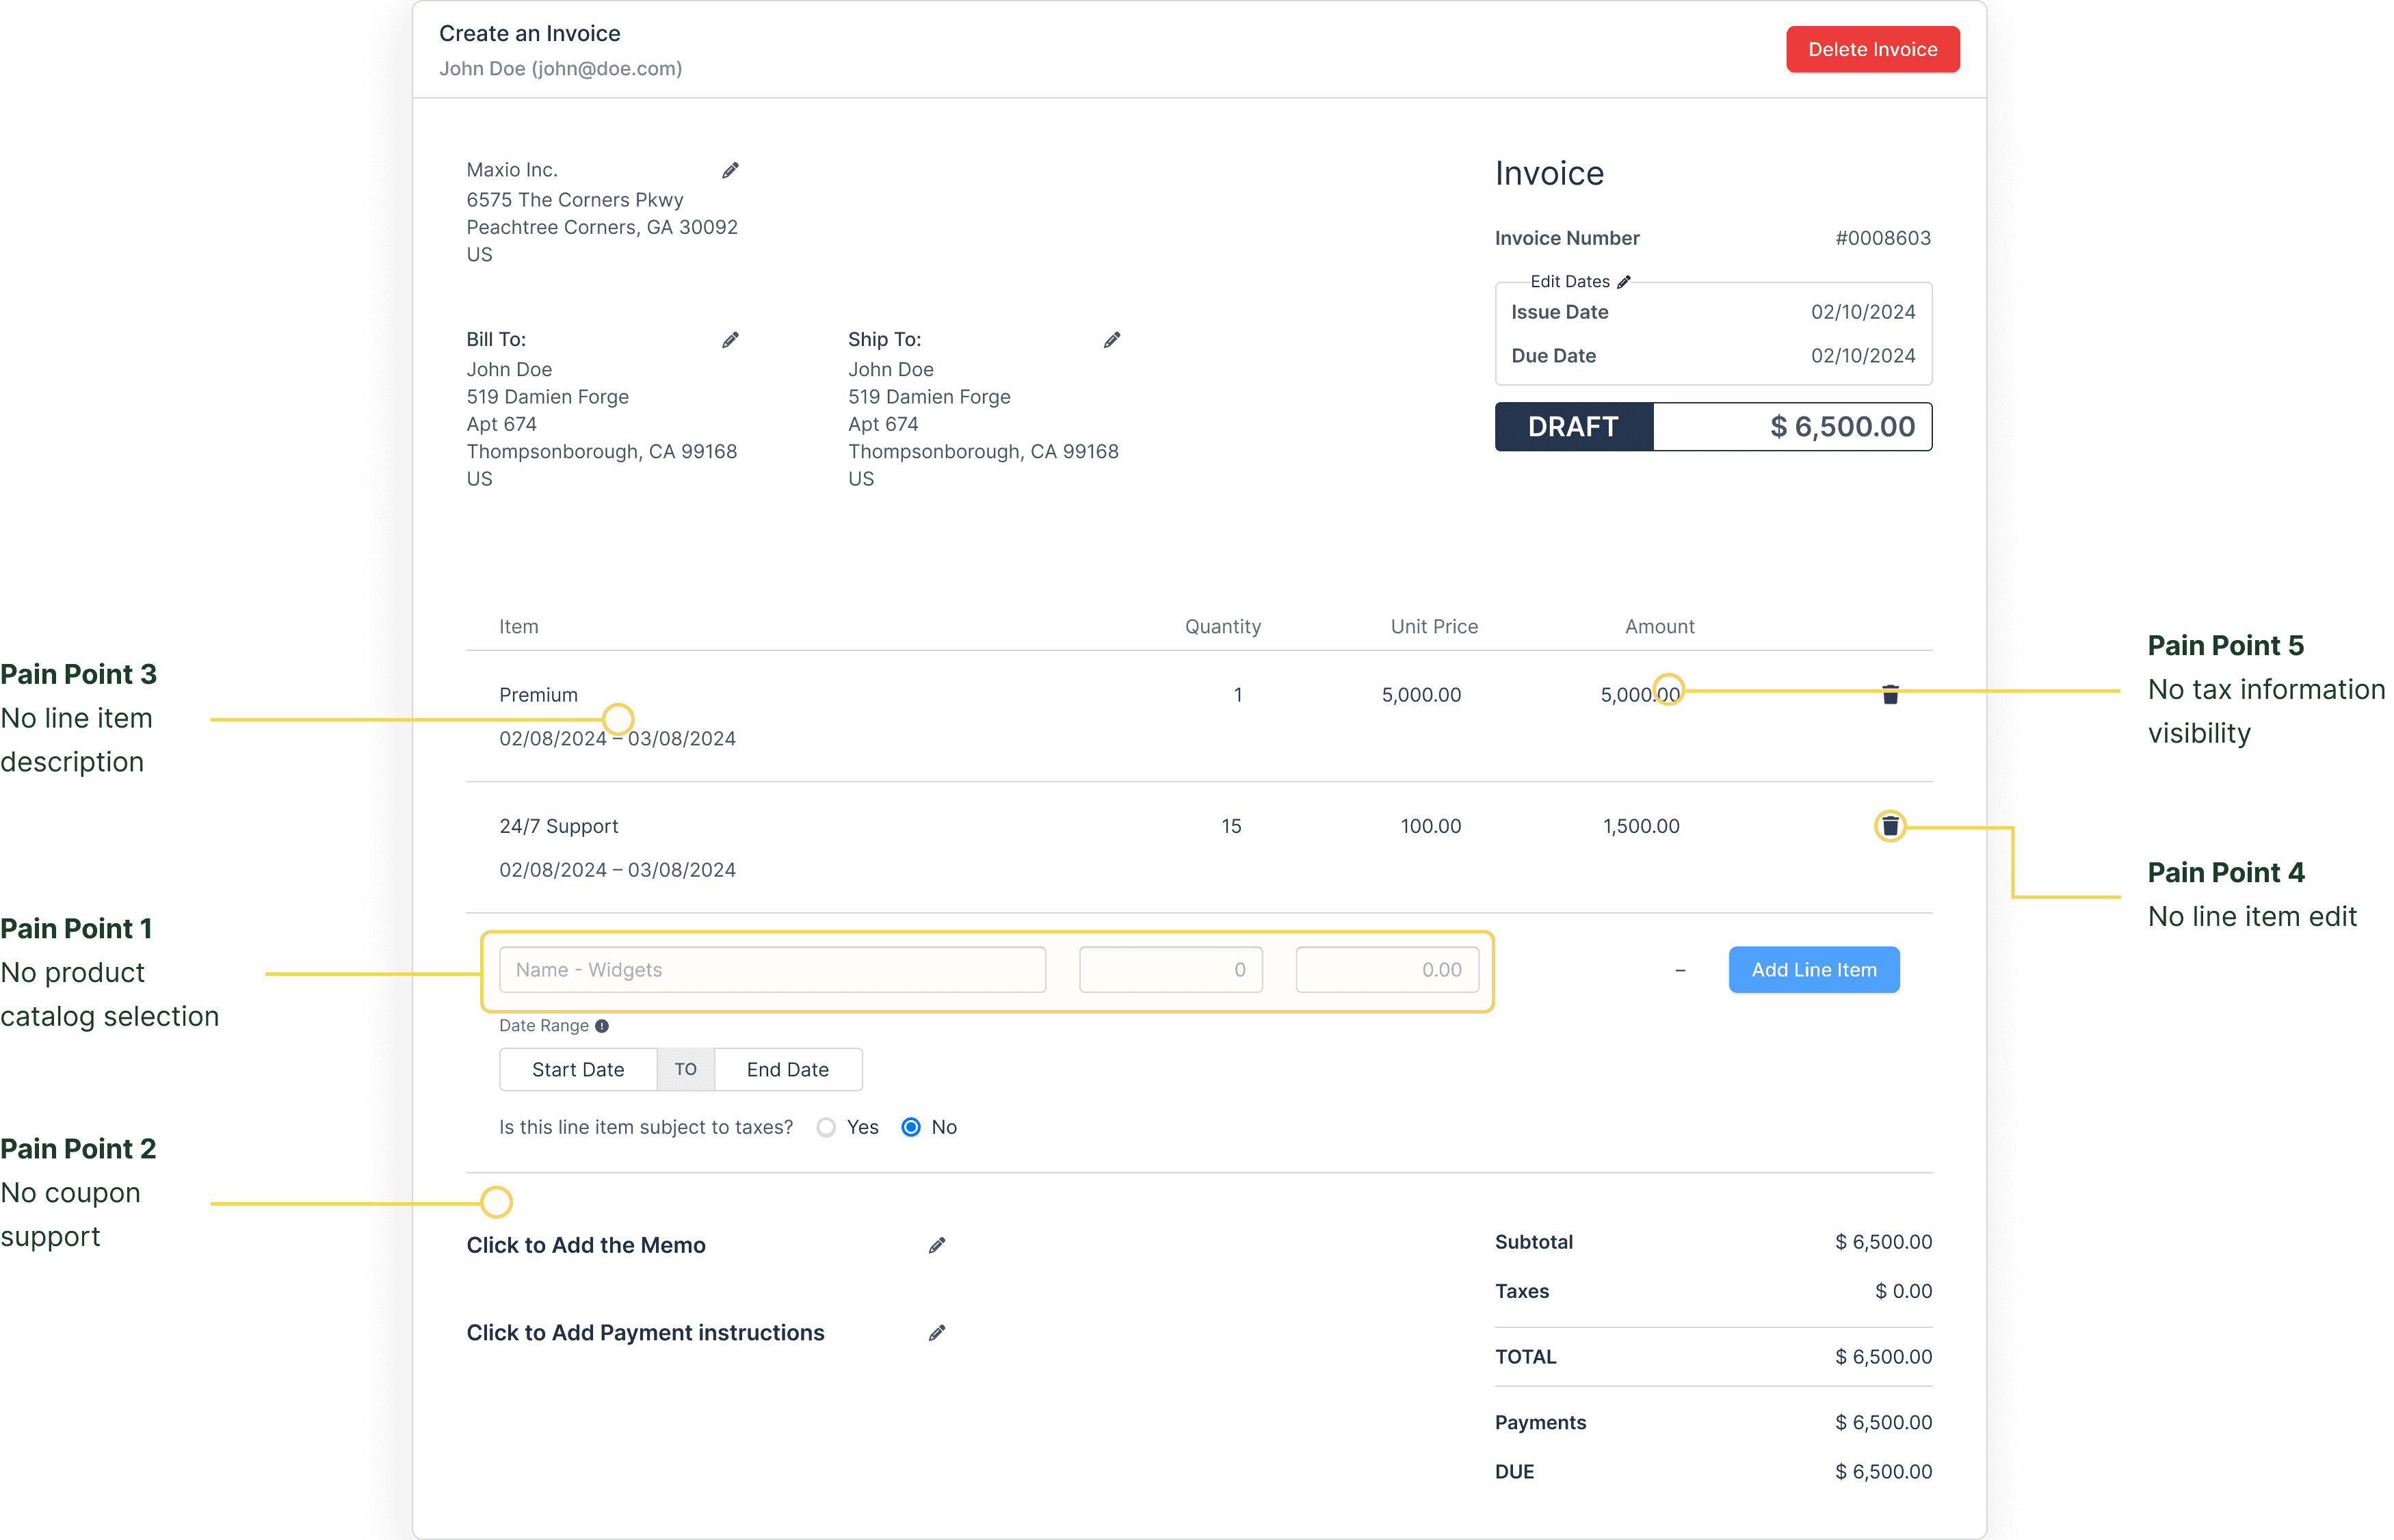Click the pencil icon beside Add the Memo
Screen dimensions: 2394x1540
[937, 1246]
